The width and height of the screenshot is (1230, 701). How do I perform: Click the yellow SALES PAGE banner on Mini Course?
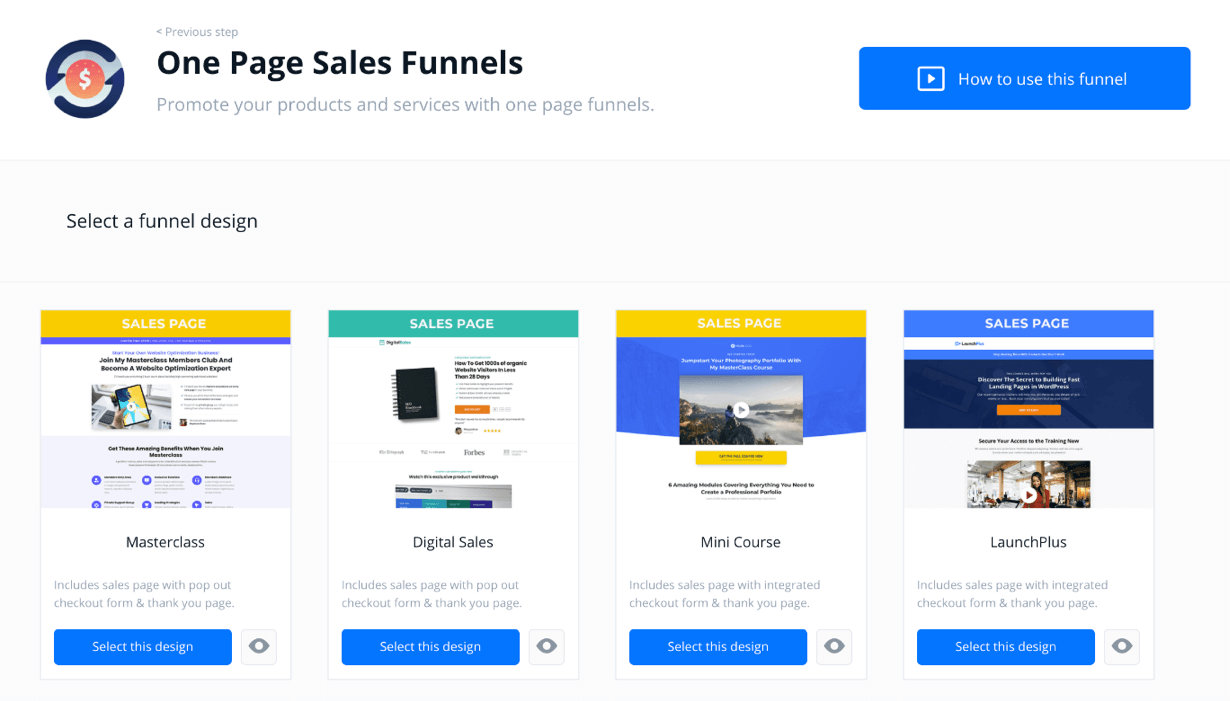click(x=741, y=323)
